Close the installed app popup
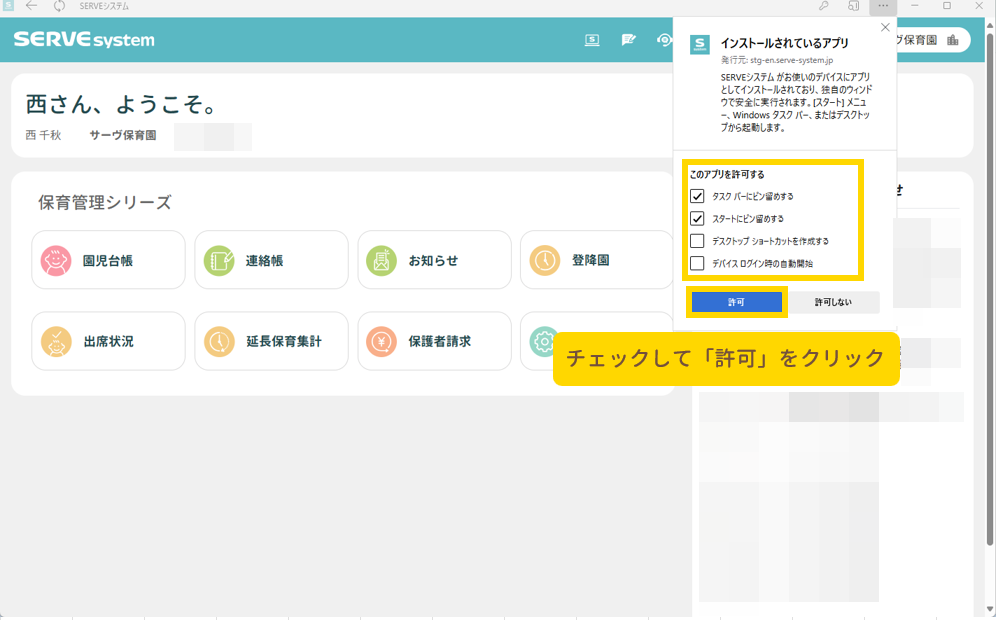 point(884,28)
